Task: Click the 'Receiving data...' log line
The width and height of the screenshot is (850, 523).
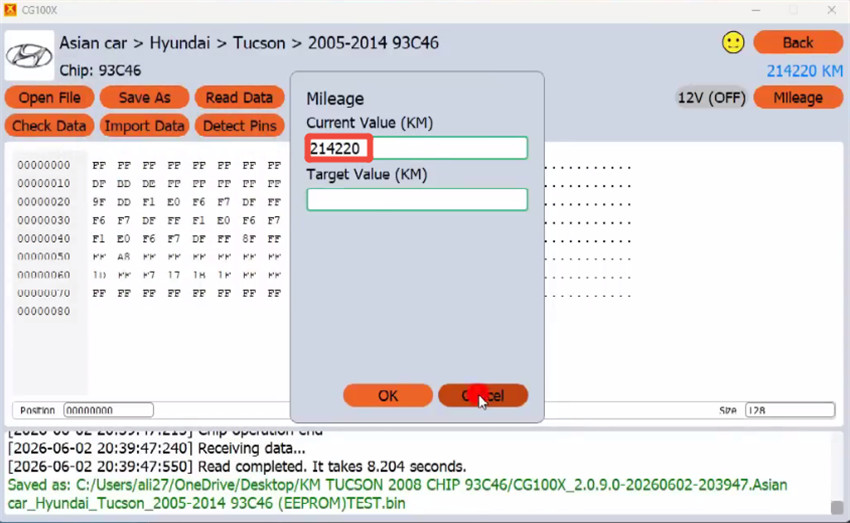Action: 157,448
